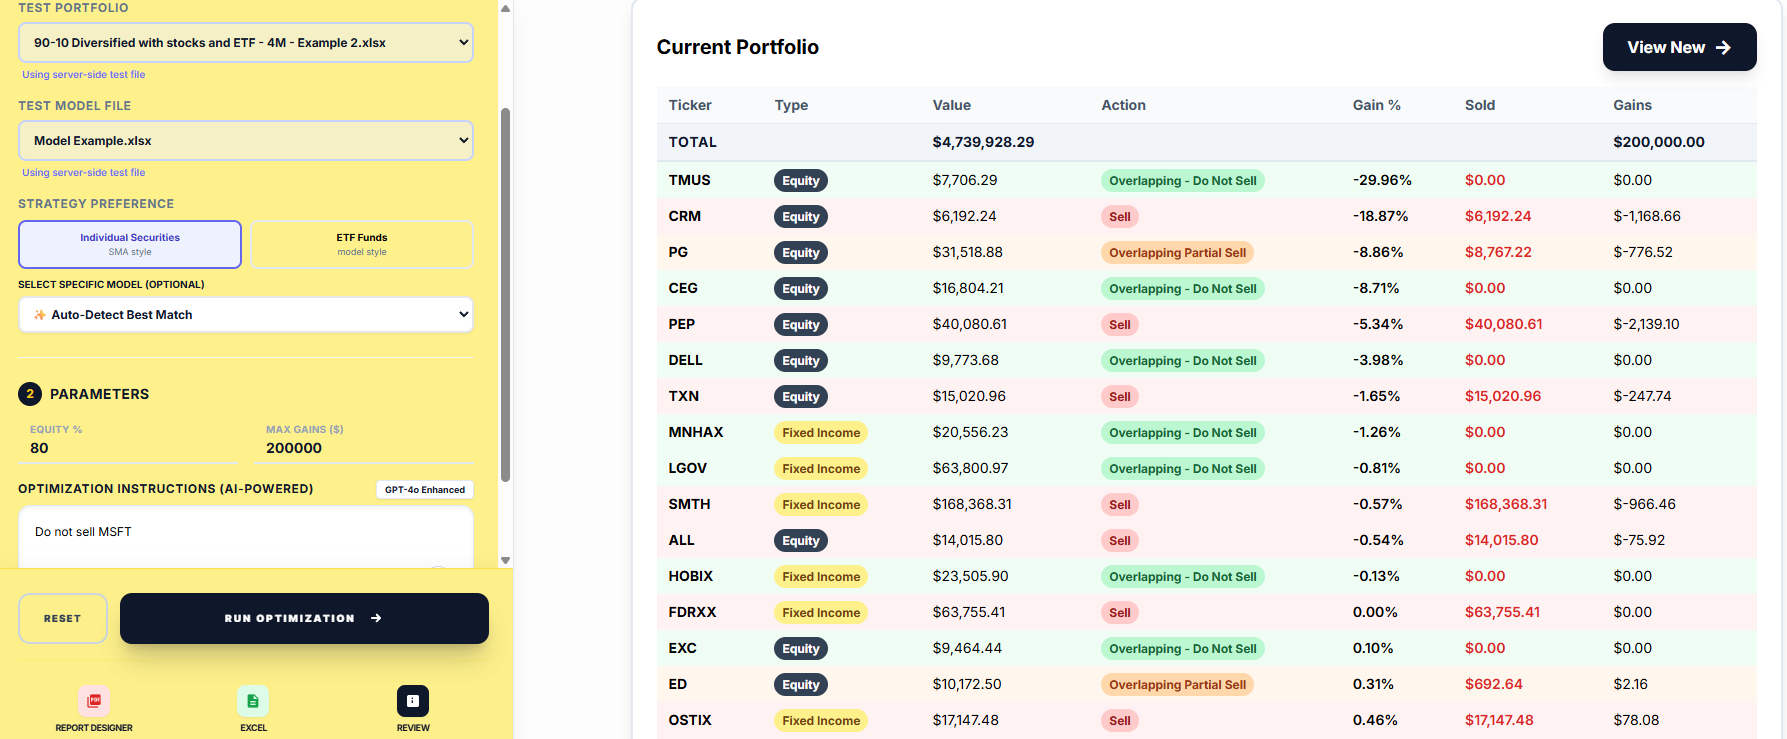Image resolution: width=1787 pixels, height=739 pixels.
Task: Click the Excel export icon
Action: [x=253, y=700]
